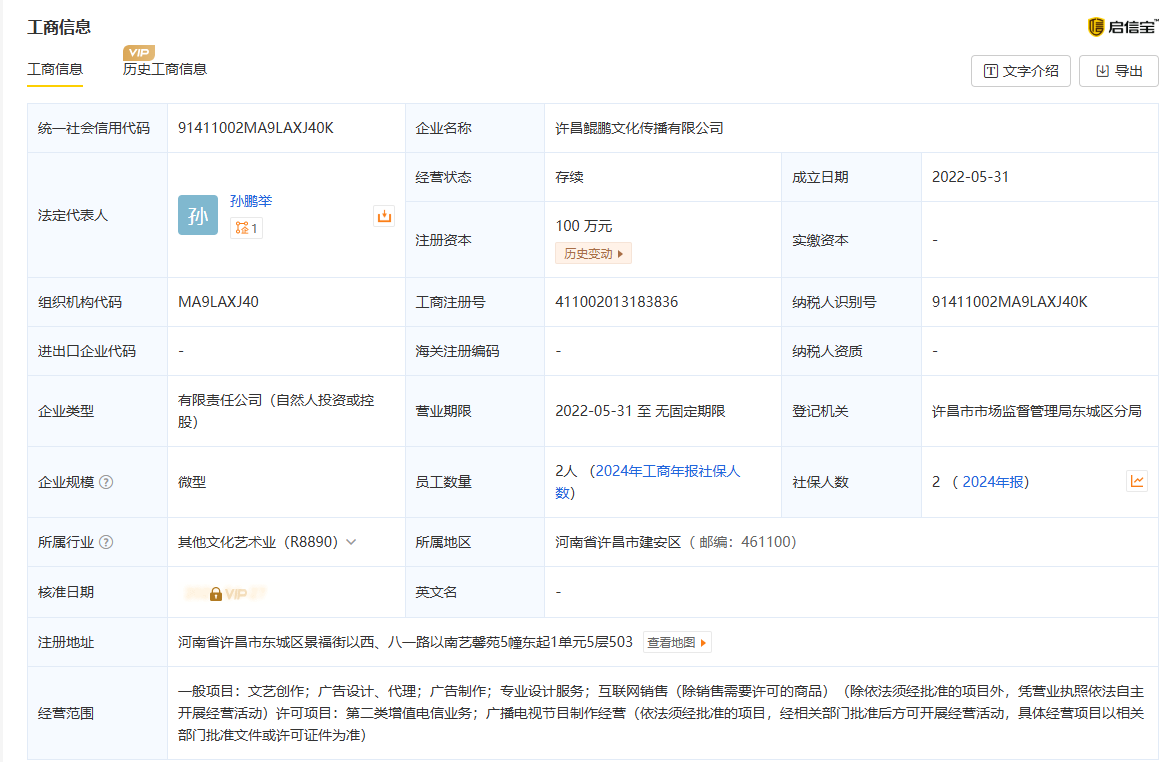Select the taxpayer ID value under 纳税人识别号
This screenshot has width=1171, height=762.
1009,302
